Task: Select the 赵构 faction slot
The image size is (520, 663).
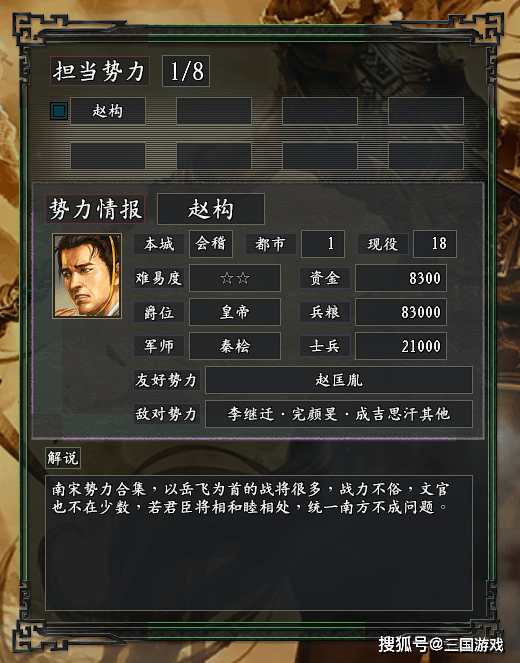Action: point(108,111)
